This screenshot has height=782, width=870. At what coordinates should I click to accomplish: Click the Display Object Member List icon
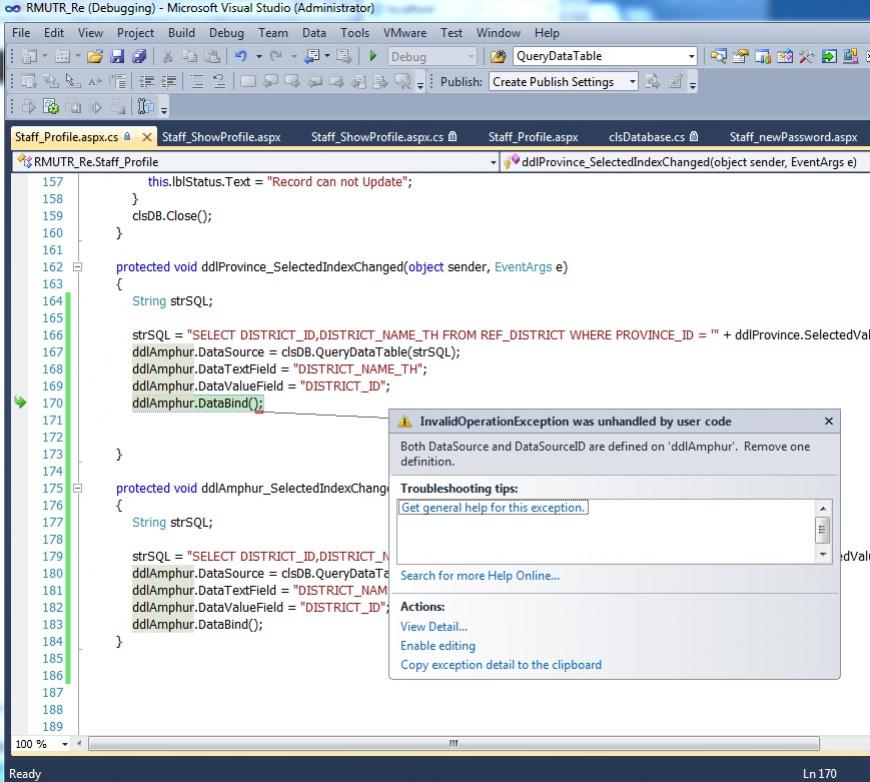29,82
